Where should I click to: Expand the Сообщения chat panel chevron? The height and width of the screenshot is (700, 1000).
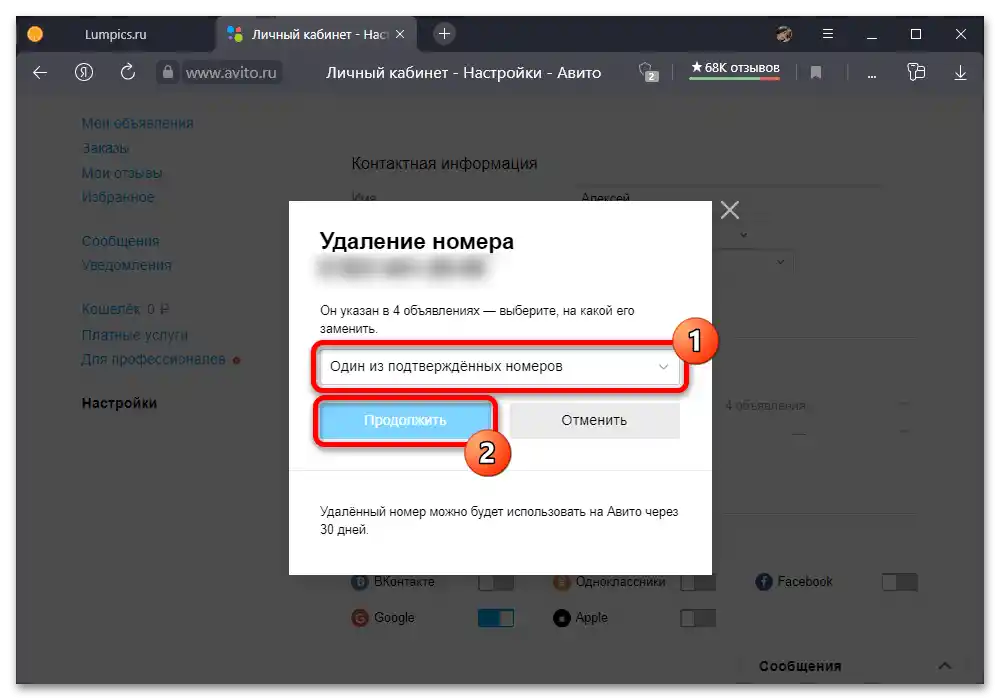[945, 666]
